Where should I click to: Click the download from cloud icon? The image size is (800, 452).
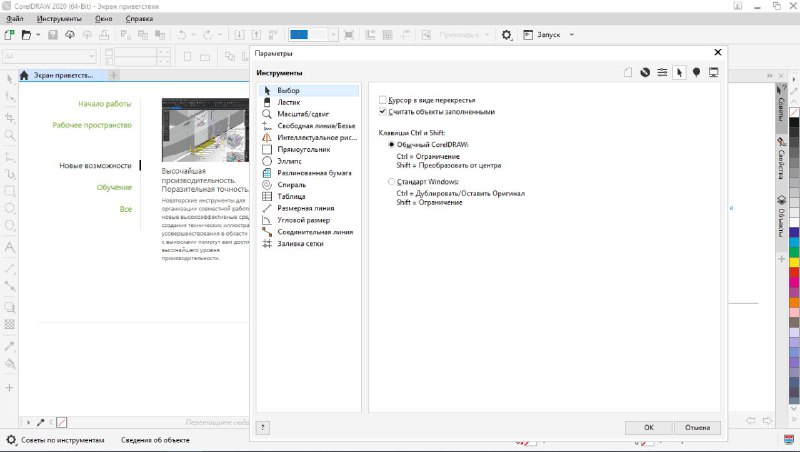pyautogui.click(x=70, y=35)
